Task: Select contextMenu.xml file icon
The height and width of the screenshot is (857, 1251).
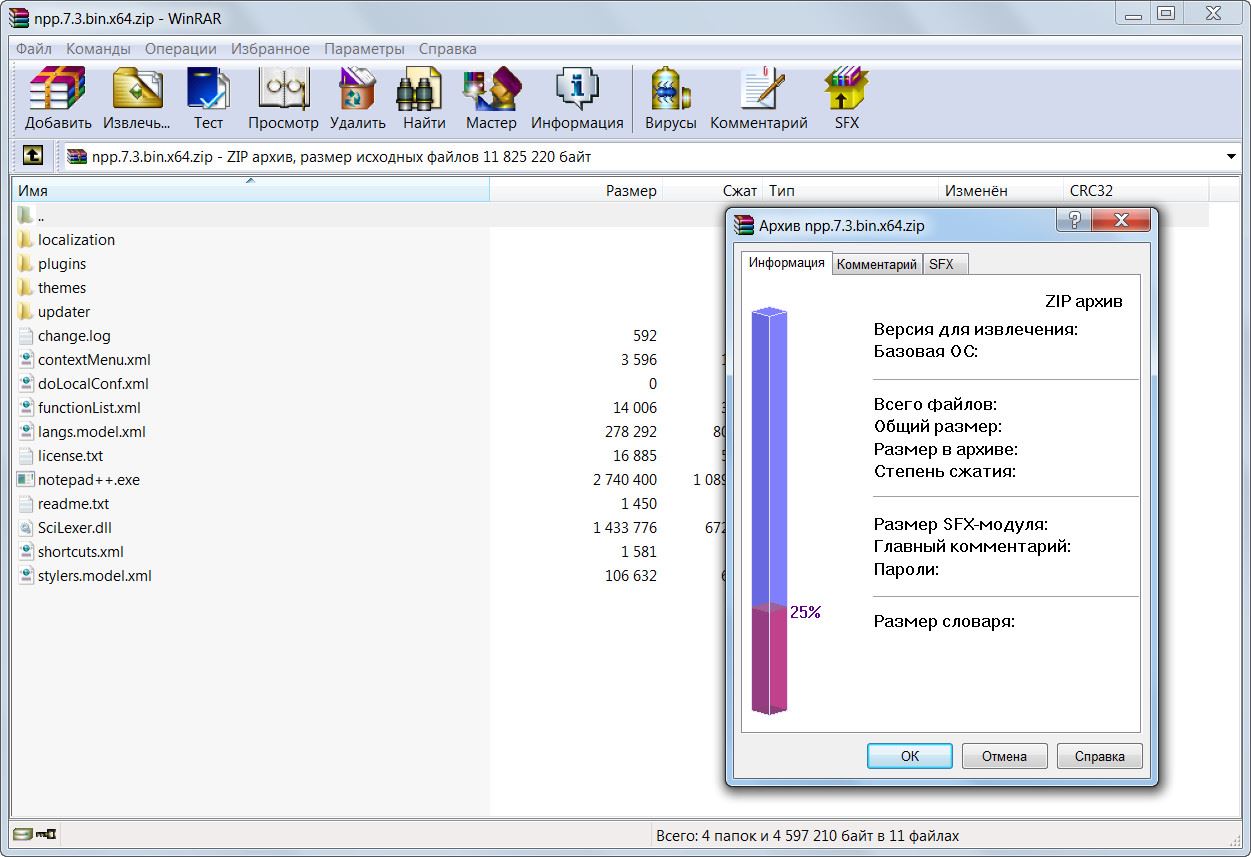Action: coord(26,359)
